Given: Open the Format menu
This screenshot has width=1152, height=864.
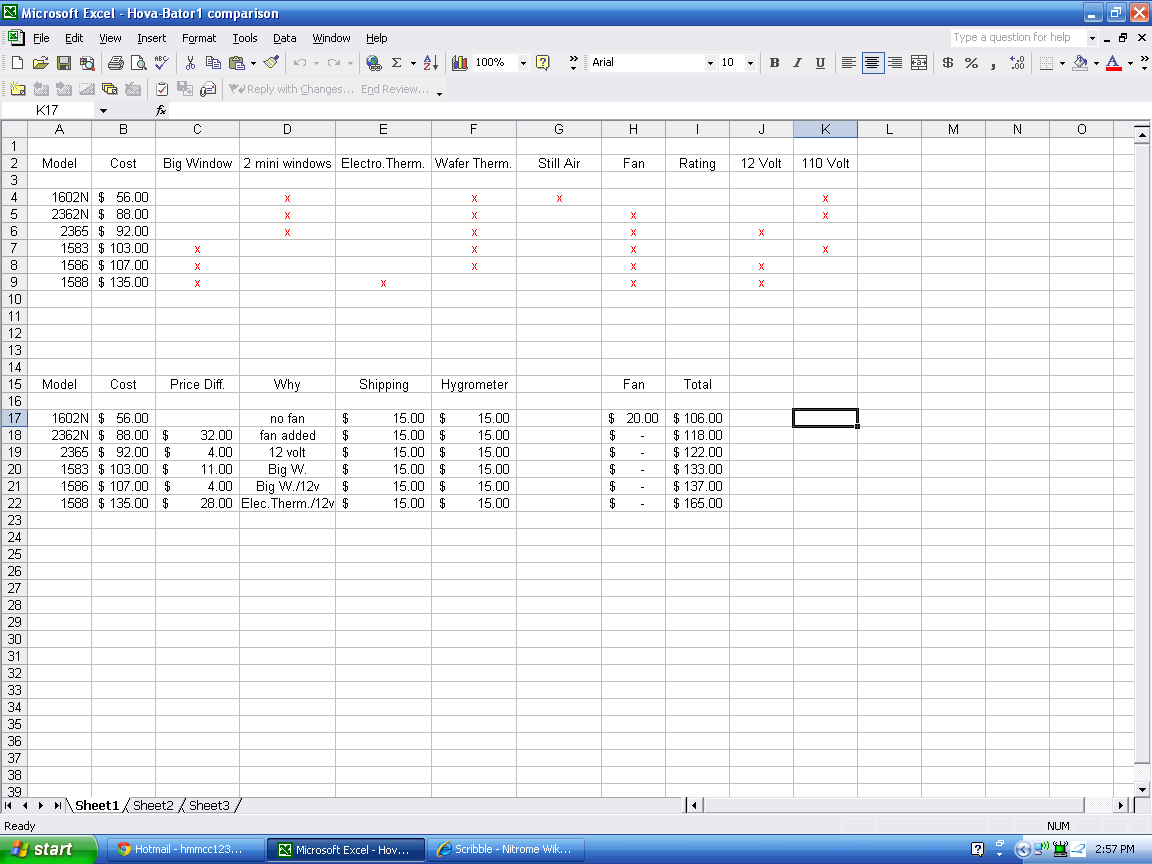Looking at the screenshot, I should (x=199, y=38).
